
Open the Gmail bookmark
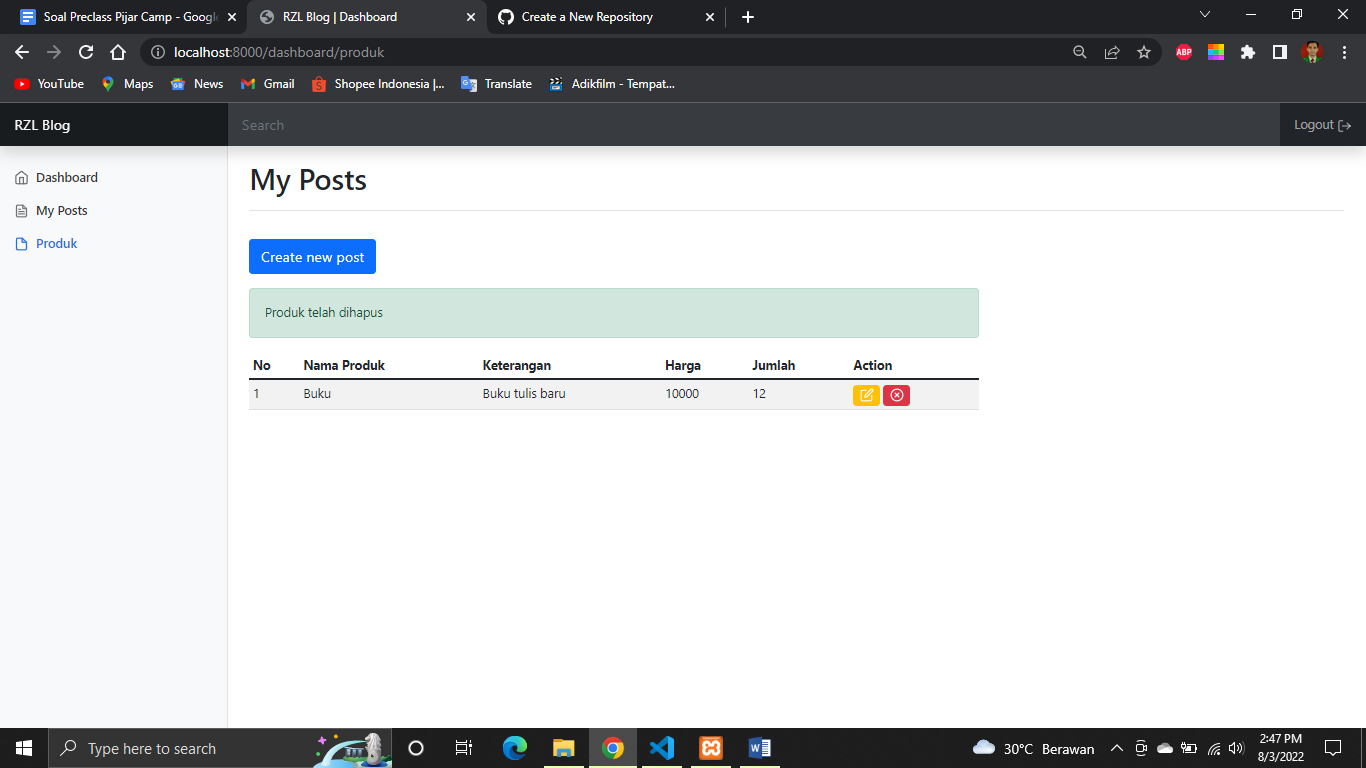pos(267,84)
